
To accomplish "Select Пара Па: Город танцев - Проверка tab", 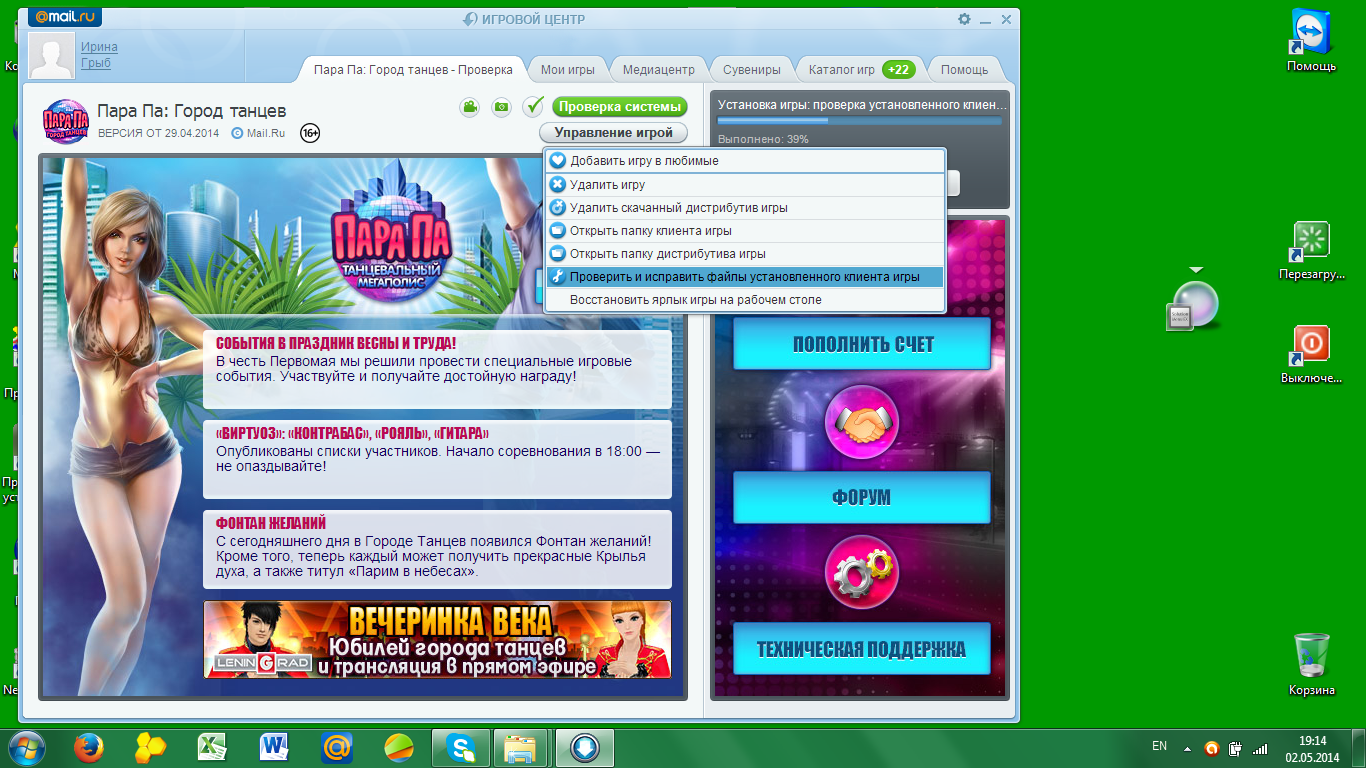I will [413, 70].
